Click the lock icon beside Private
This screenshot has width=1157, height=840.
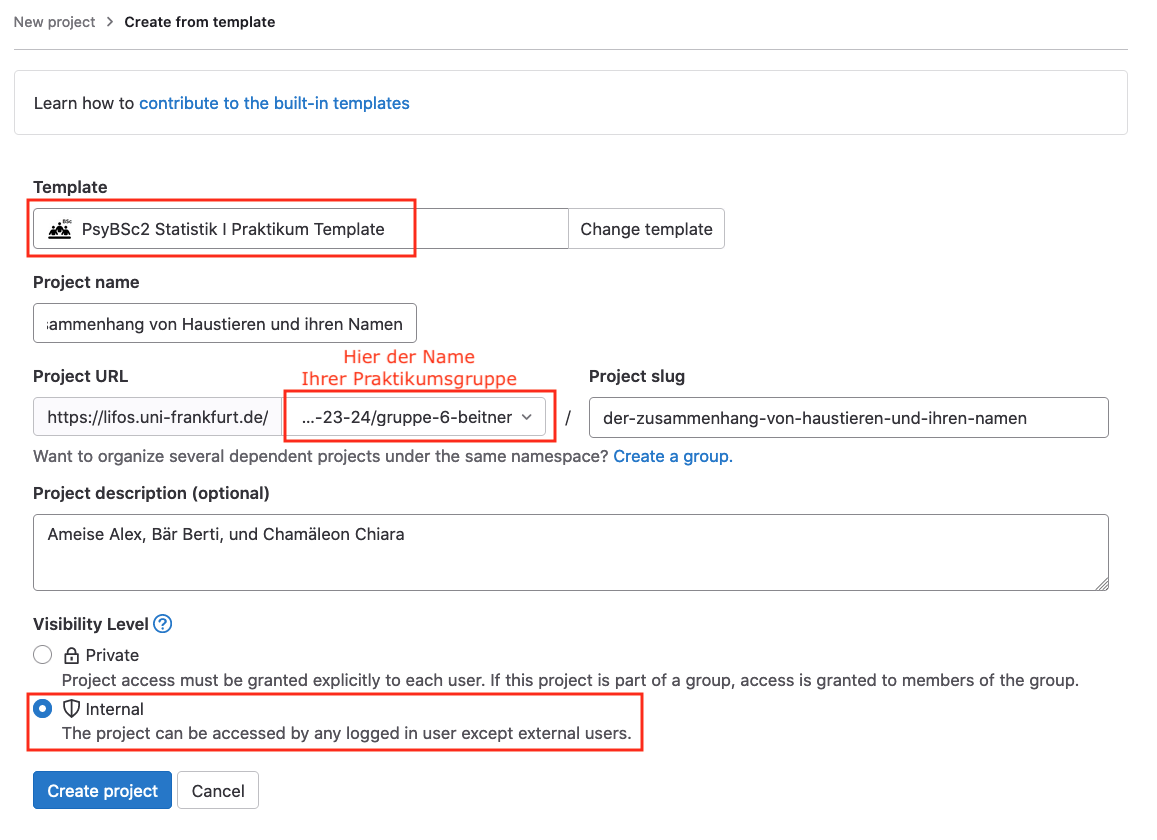[71, 656]
